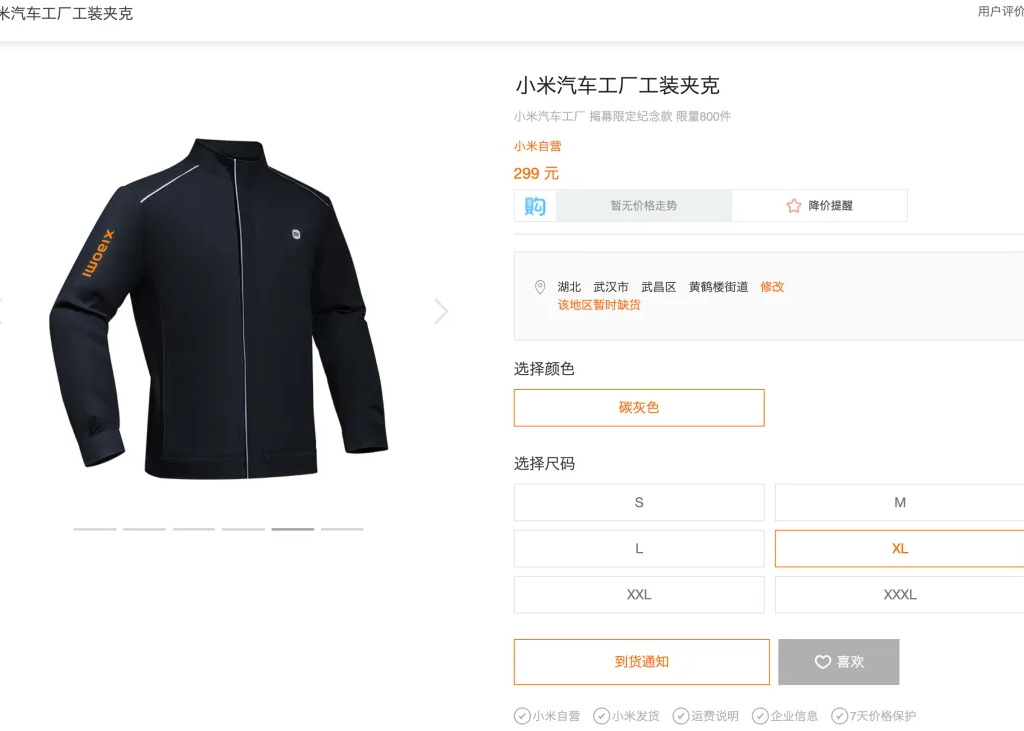Select size XXL option

click(x=639, y=594)
